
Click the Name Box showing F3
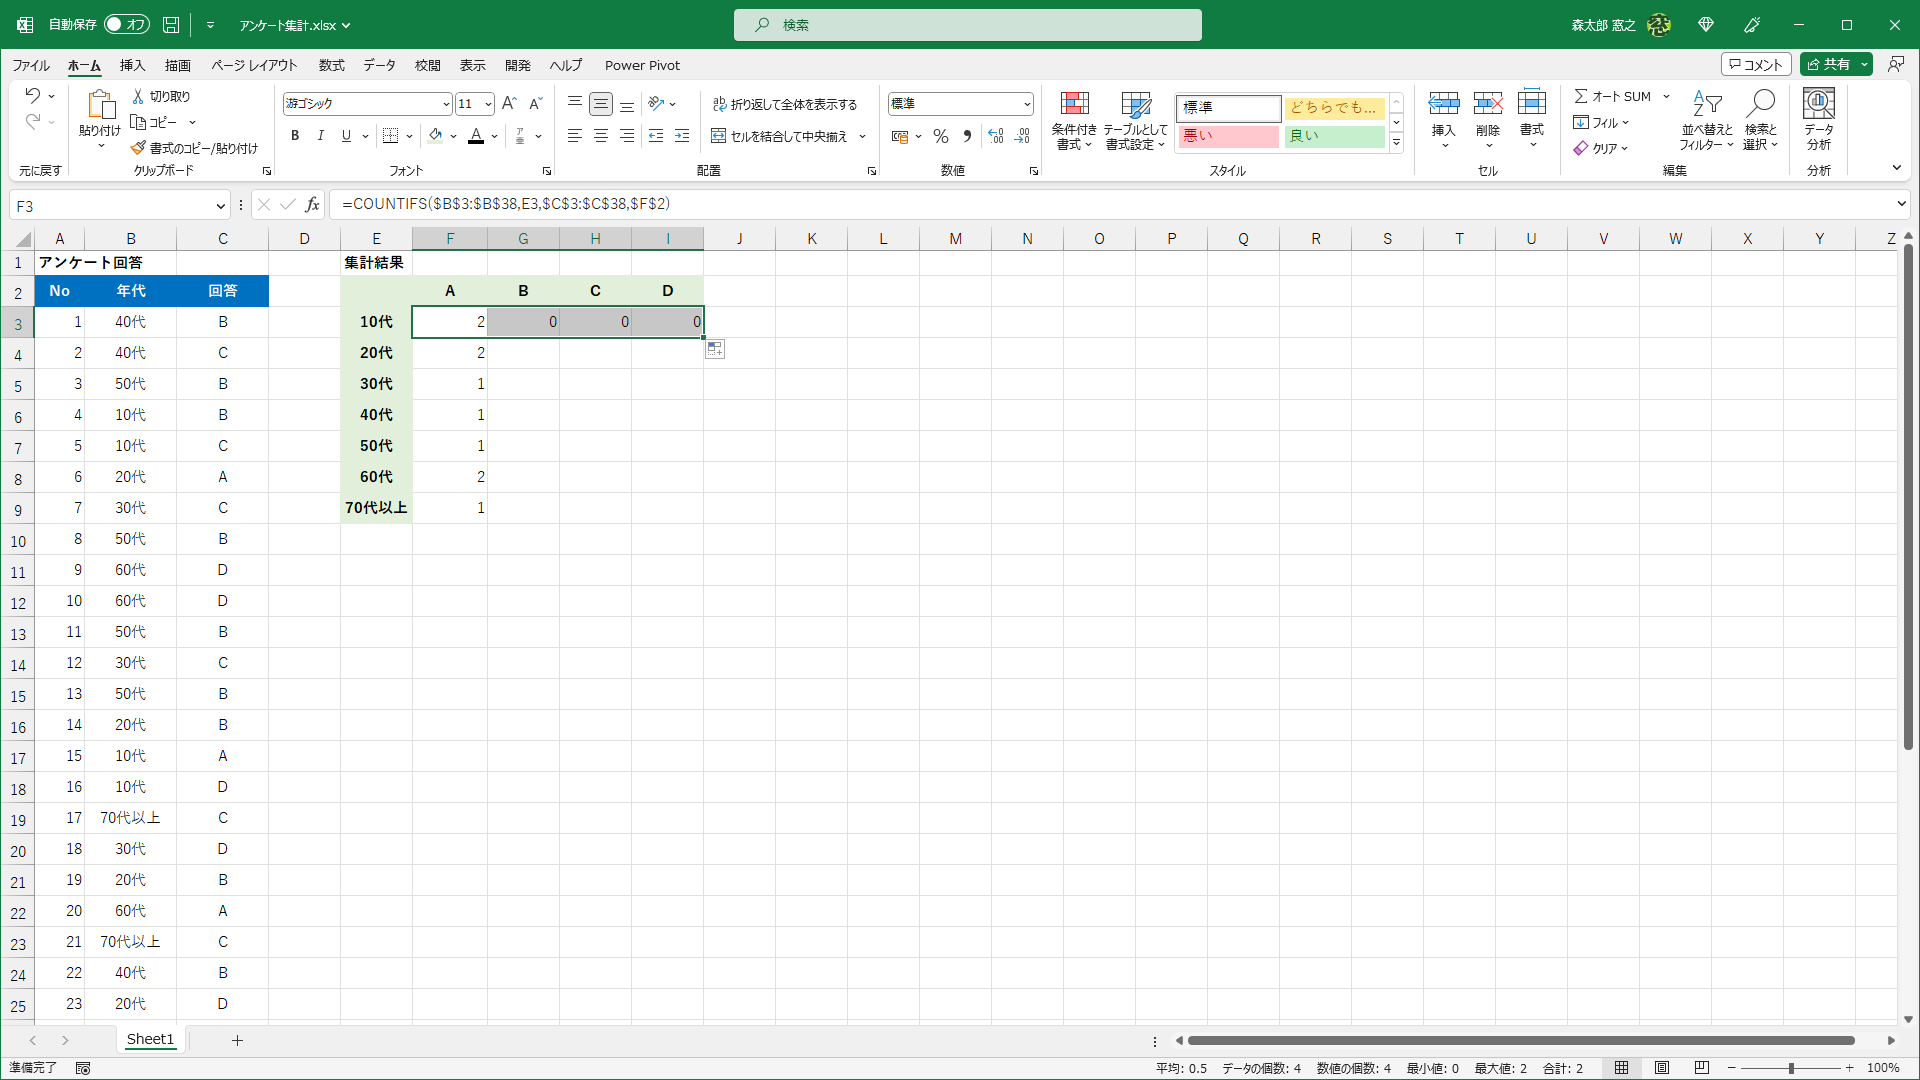pos(110,206)
